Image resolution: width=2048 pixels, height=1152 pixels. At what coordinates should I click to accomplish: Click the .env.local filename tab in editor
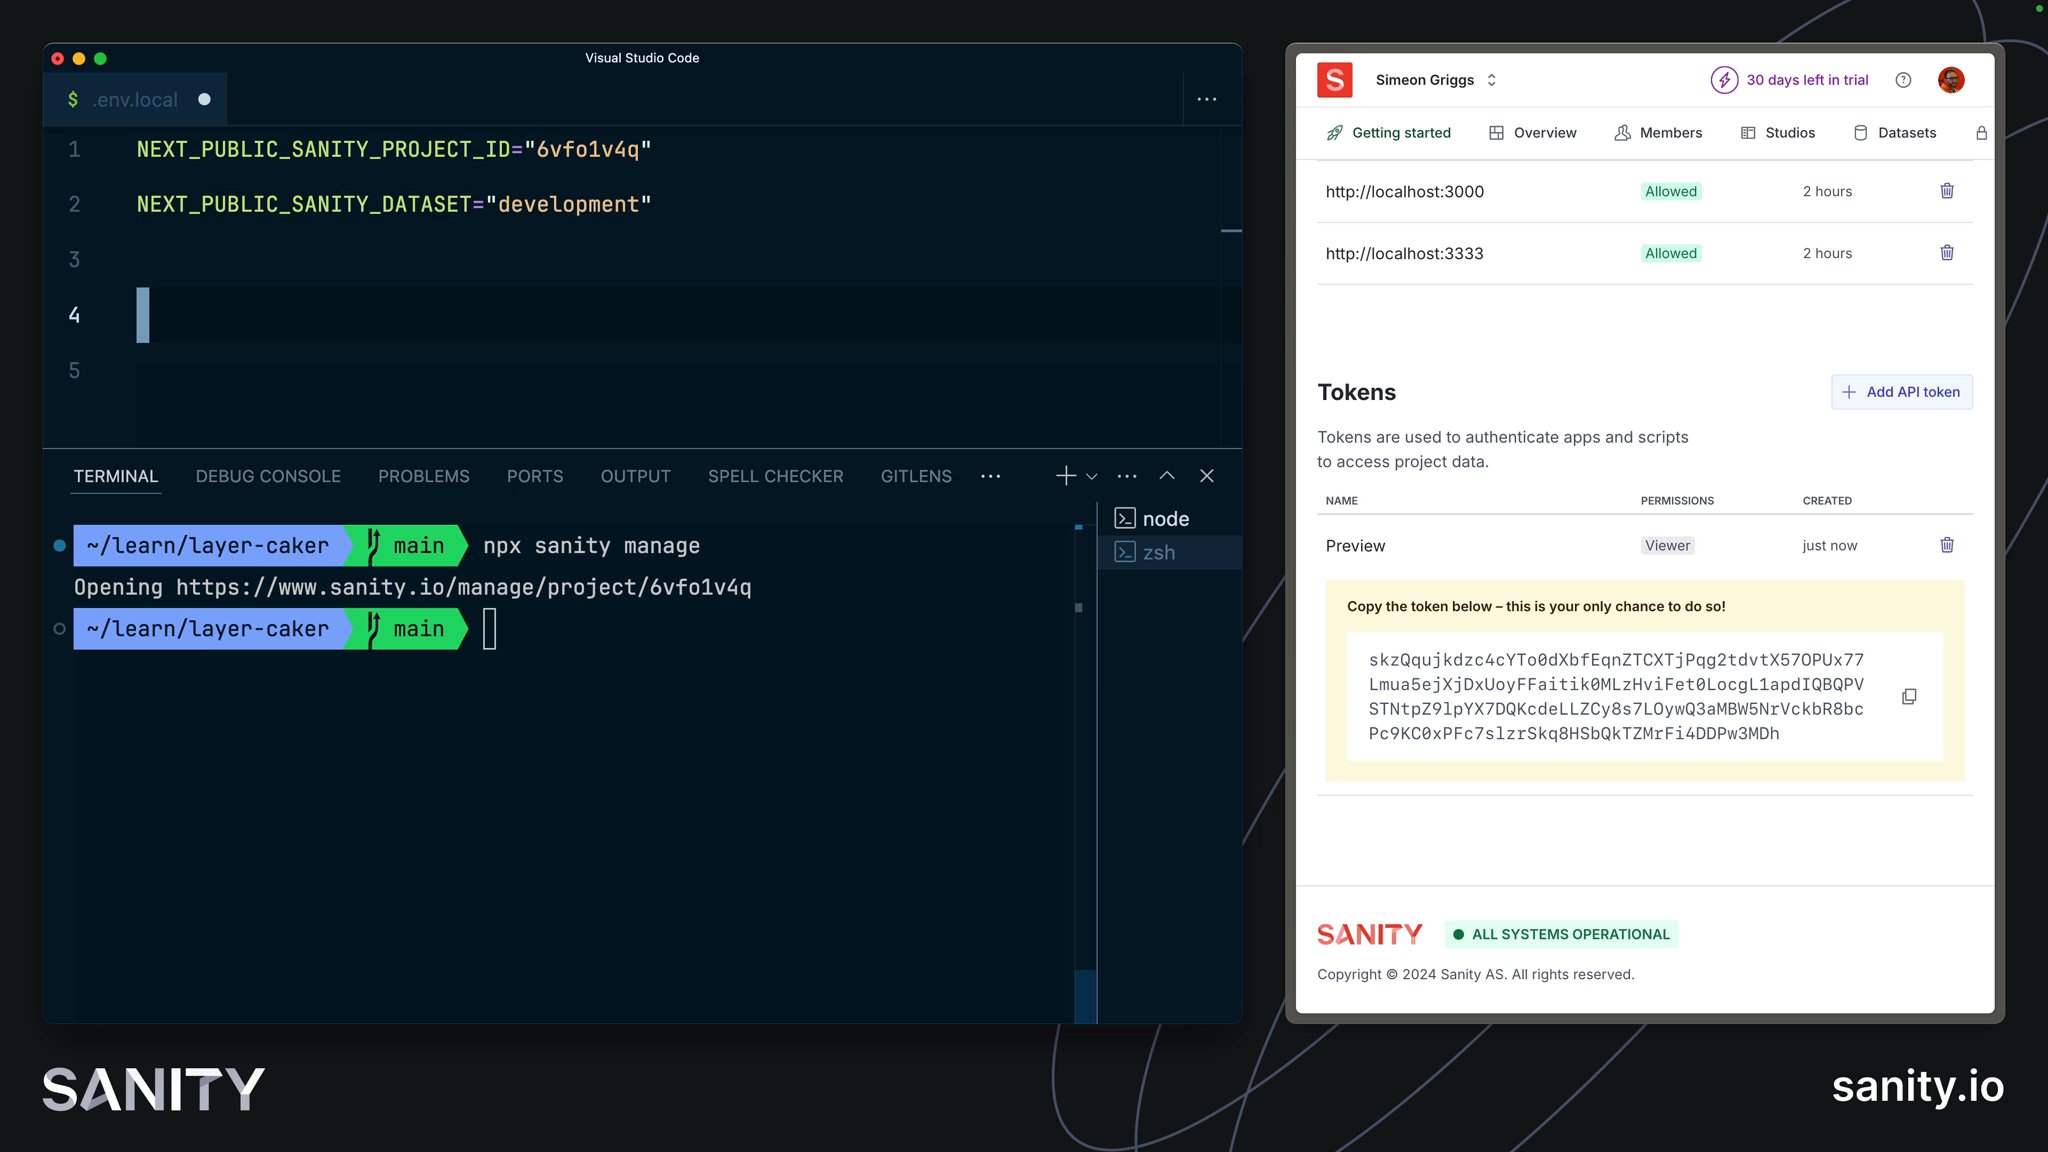[134, 97]
